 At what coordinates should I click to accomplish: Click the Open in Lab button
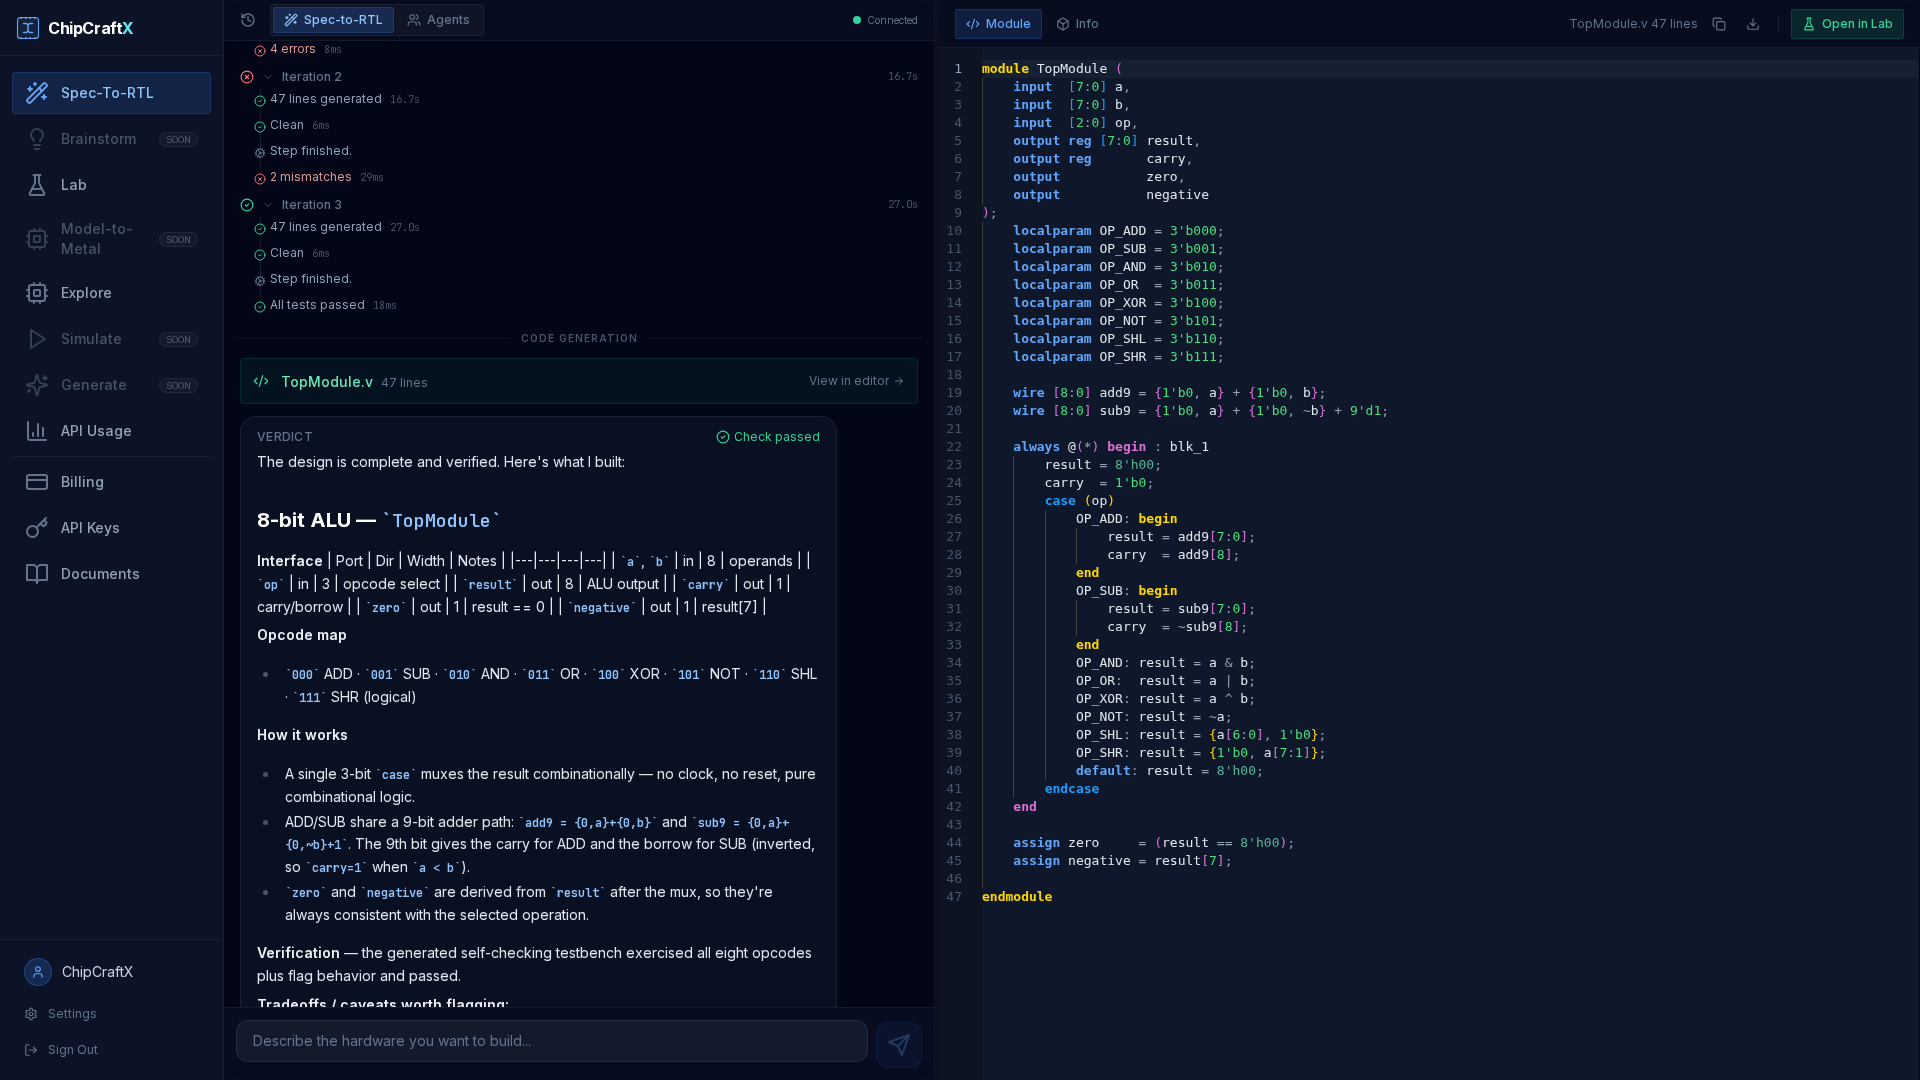tap(1847, 24)
